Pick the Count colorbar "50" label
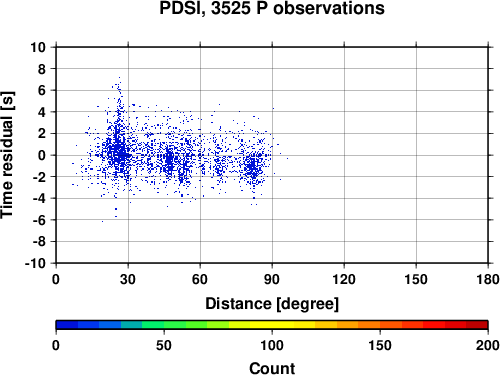This screenshot has height=375, width=500. click(164, 345)
